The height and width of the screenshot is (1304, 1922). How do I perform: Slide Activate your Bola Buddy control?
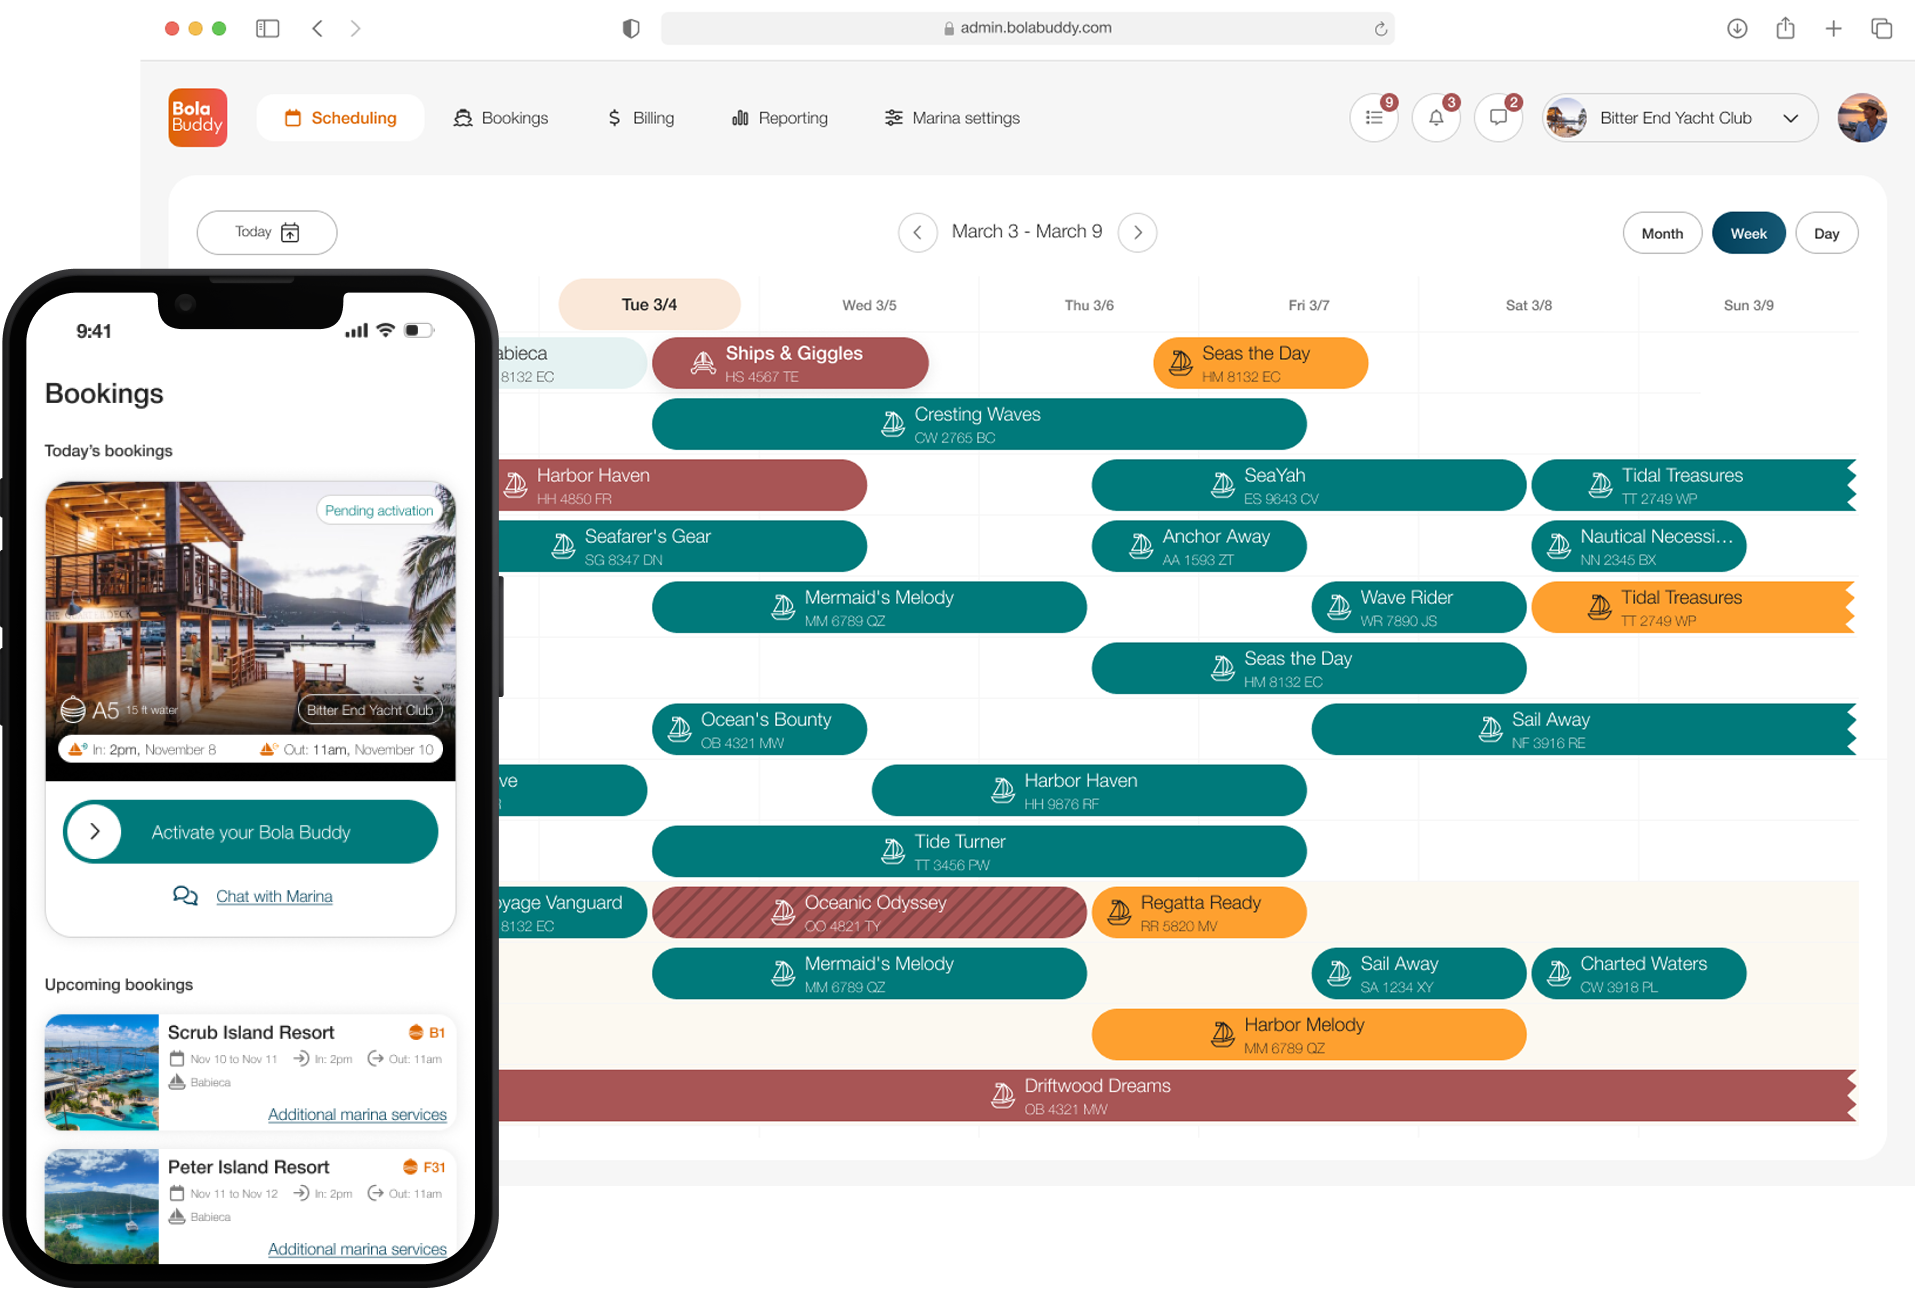coord(95,831)
